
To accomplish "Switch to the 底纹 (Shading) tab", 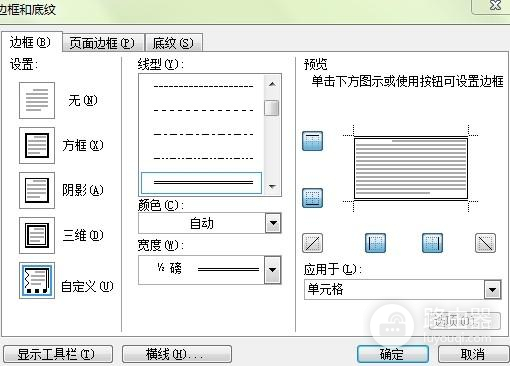I will coord(173,43).
